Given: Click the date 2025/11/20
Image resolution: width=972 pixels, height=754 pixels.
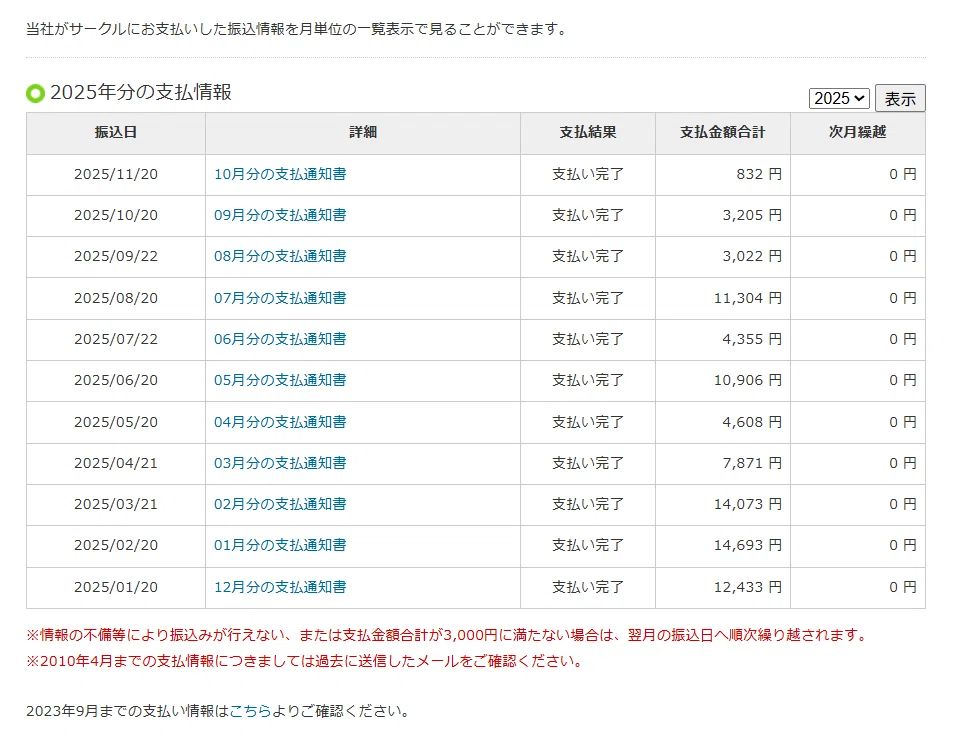Looking at the screenshot, I should click(116, 174).
